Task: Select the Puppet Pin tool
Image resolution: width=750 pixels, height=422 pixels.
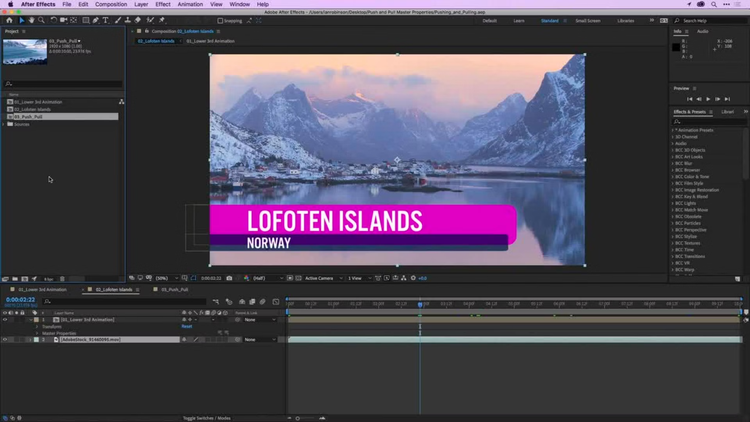Action: [162, 20]
